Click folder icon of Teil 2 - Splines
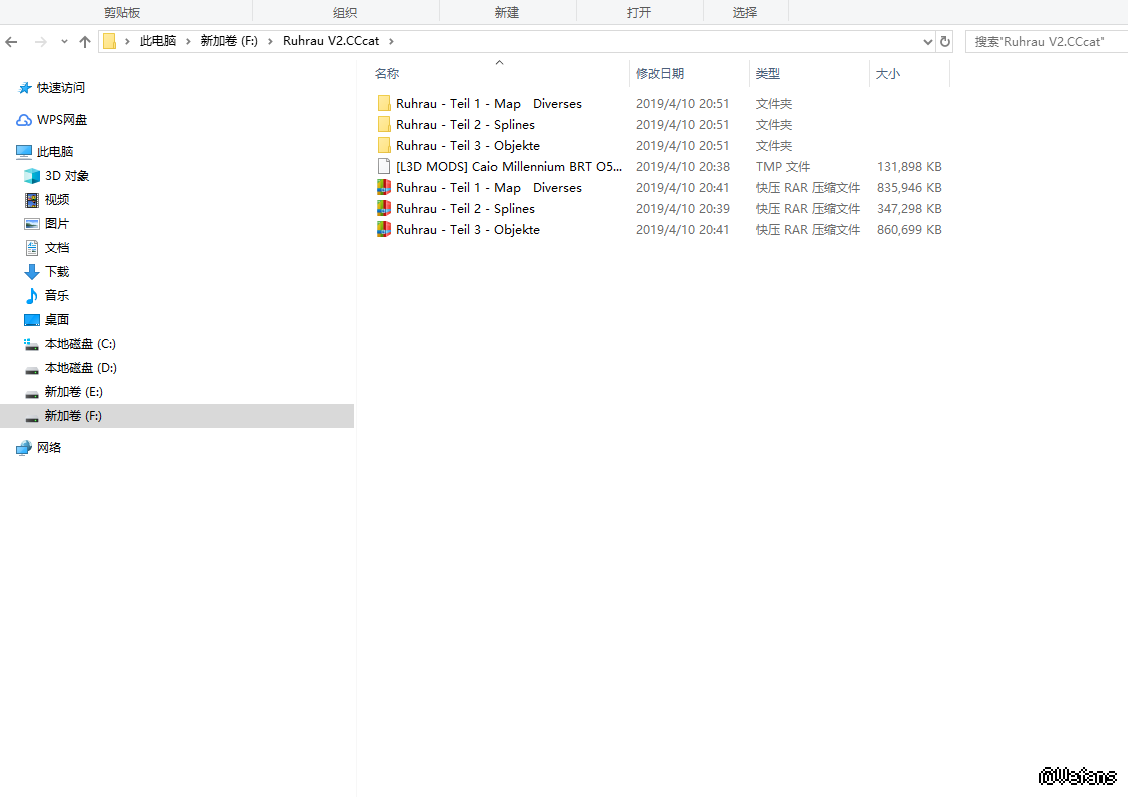 [x=384, y=124]
